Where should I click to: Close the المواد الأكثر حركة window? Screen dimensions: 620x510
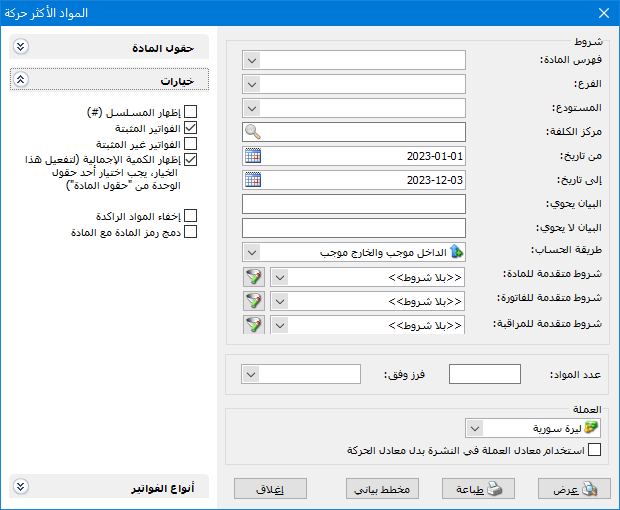(604, 13)
